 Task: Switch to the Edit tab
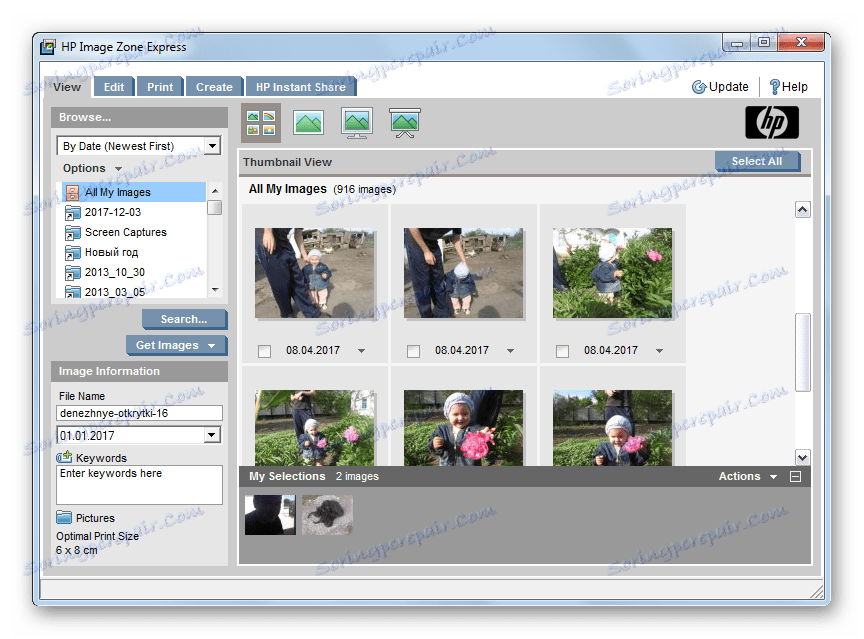click(114, 87)
